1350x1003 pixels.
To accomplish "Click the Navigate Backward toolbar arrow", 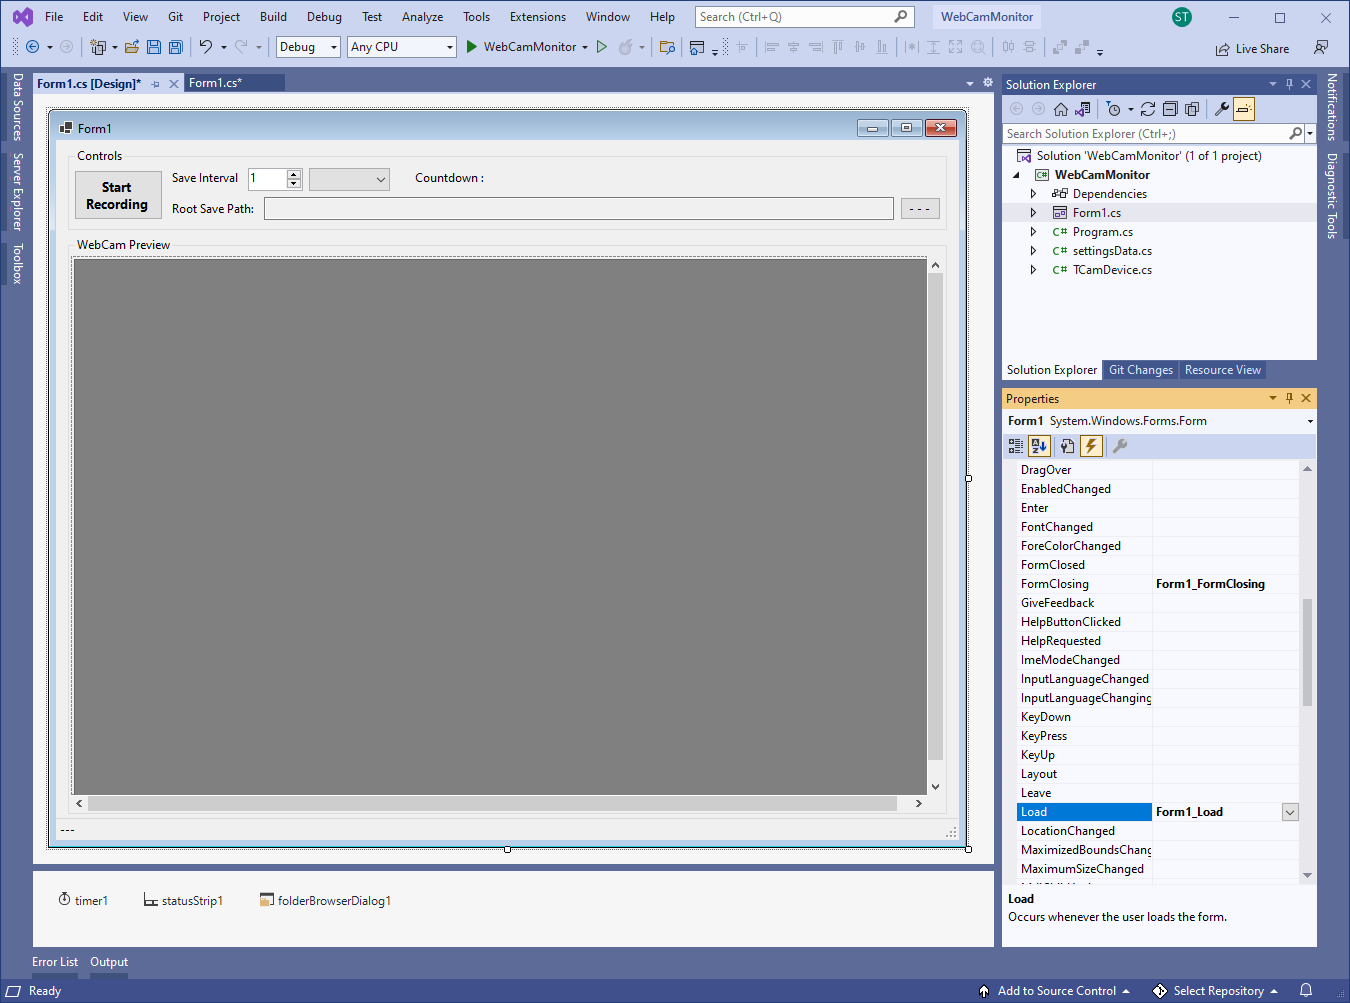I will click(32, 47).
